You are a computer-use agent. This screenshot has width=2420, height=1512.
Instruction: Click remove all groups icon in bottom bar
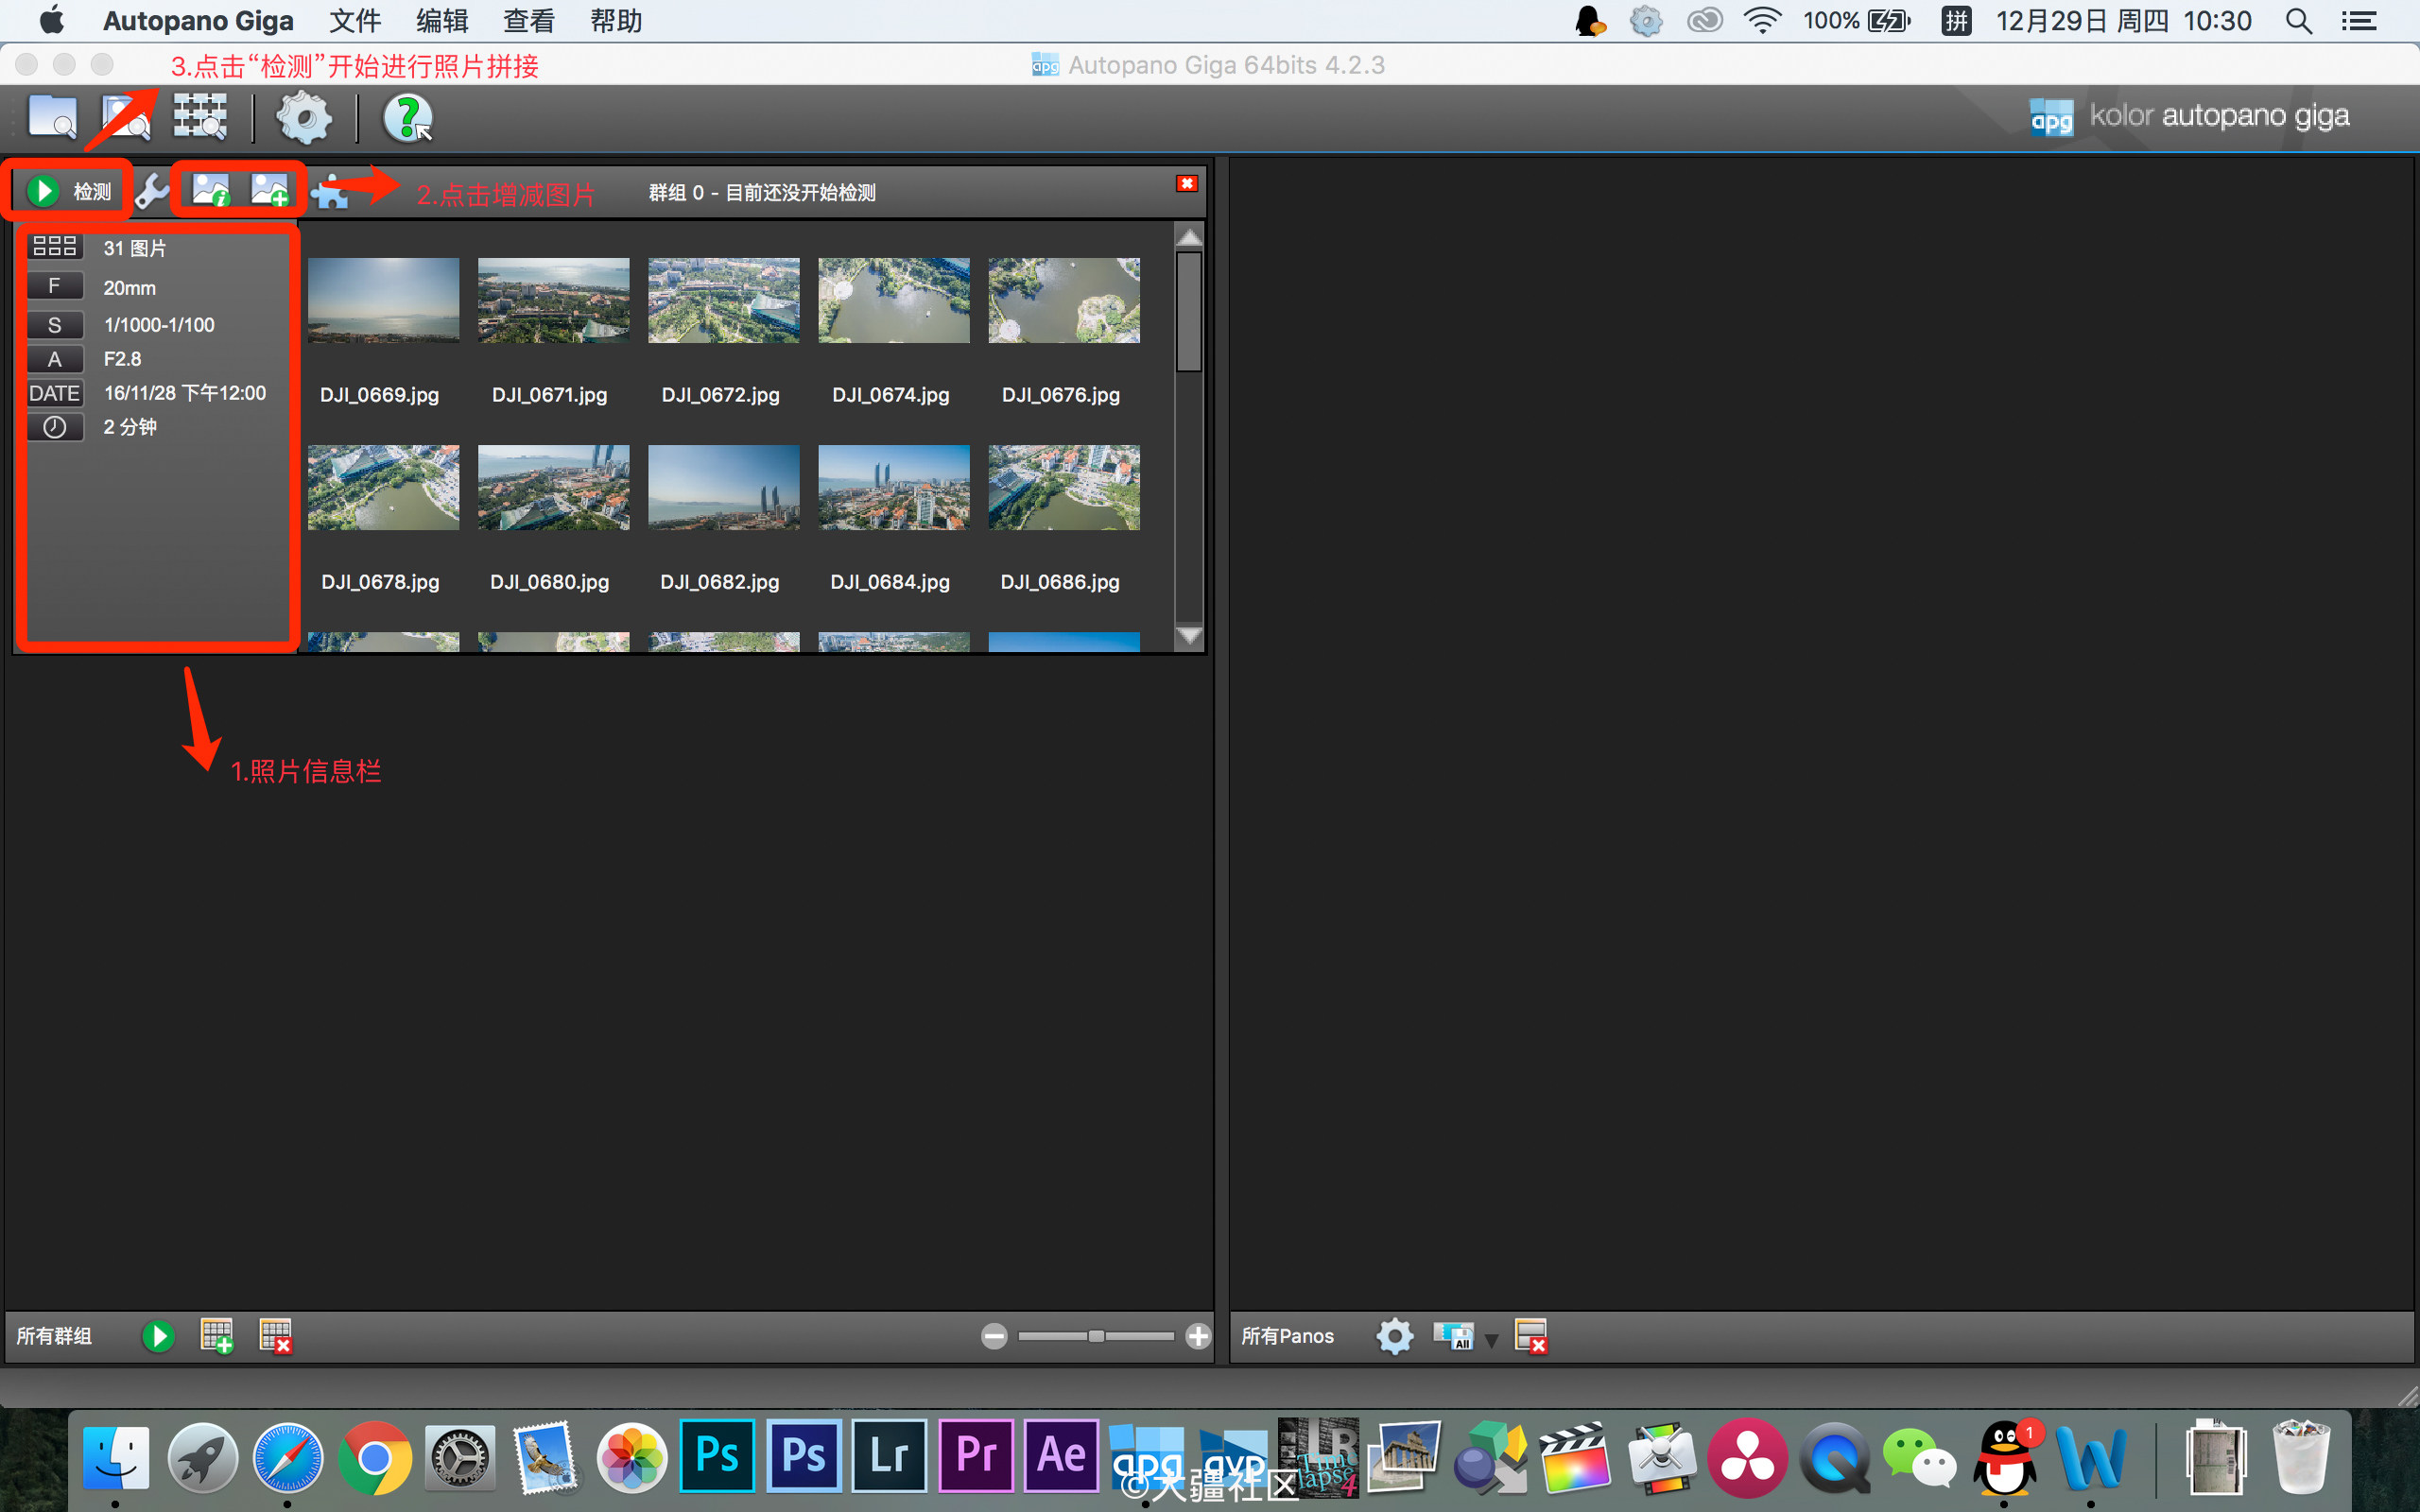point(275,1336)
